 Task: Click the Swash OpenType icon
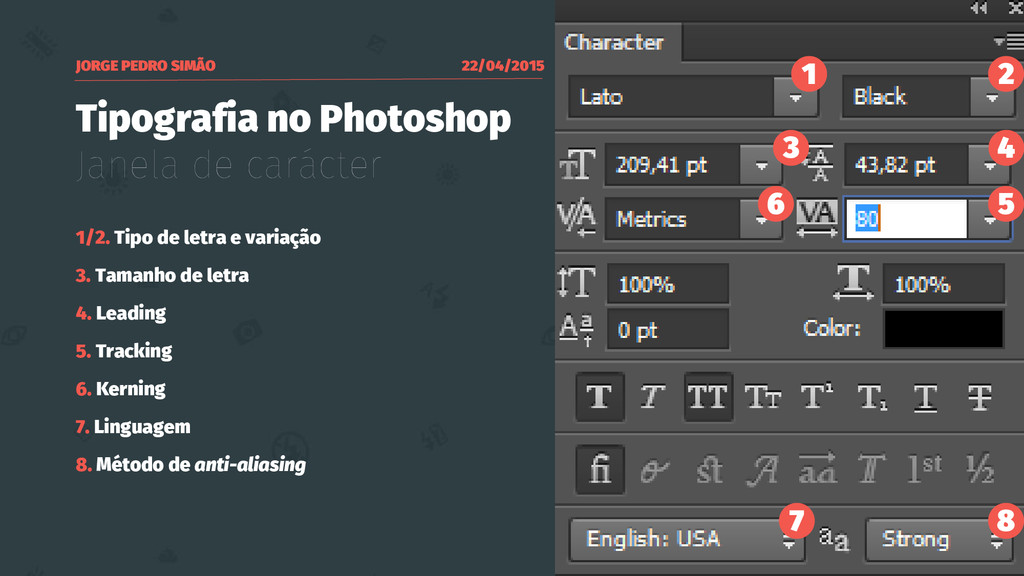pos(763,469)
